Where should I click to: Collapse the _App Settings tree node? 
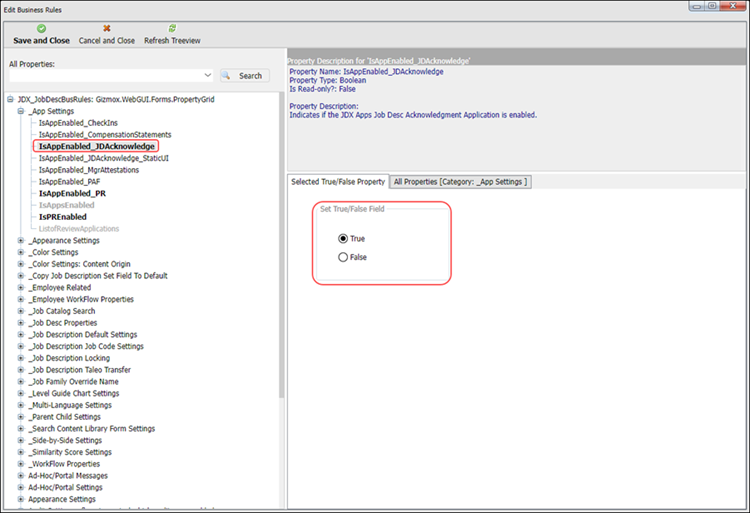click(21, 111)
